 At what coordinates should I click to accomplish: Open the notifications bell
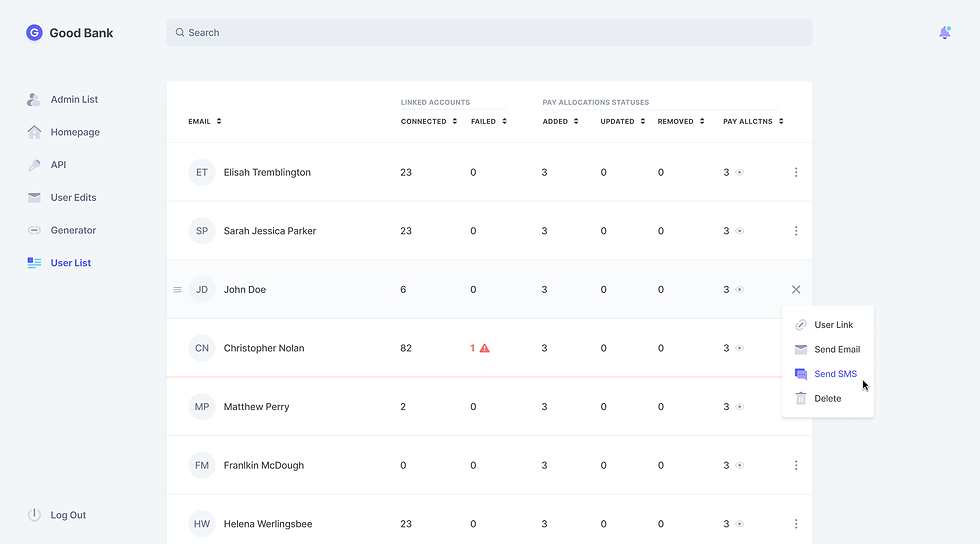pyautogui.click(x=944, y=33)
